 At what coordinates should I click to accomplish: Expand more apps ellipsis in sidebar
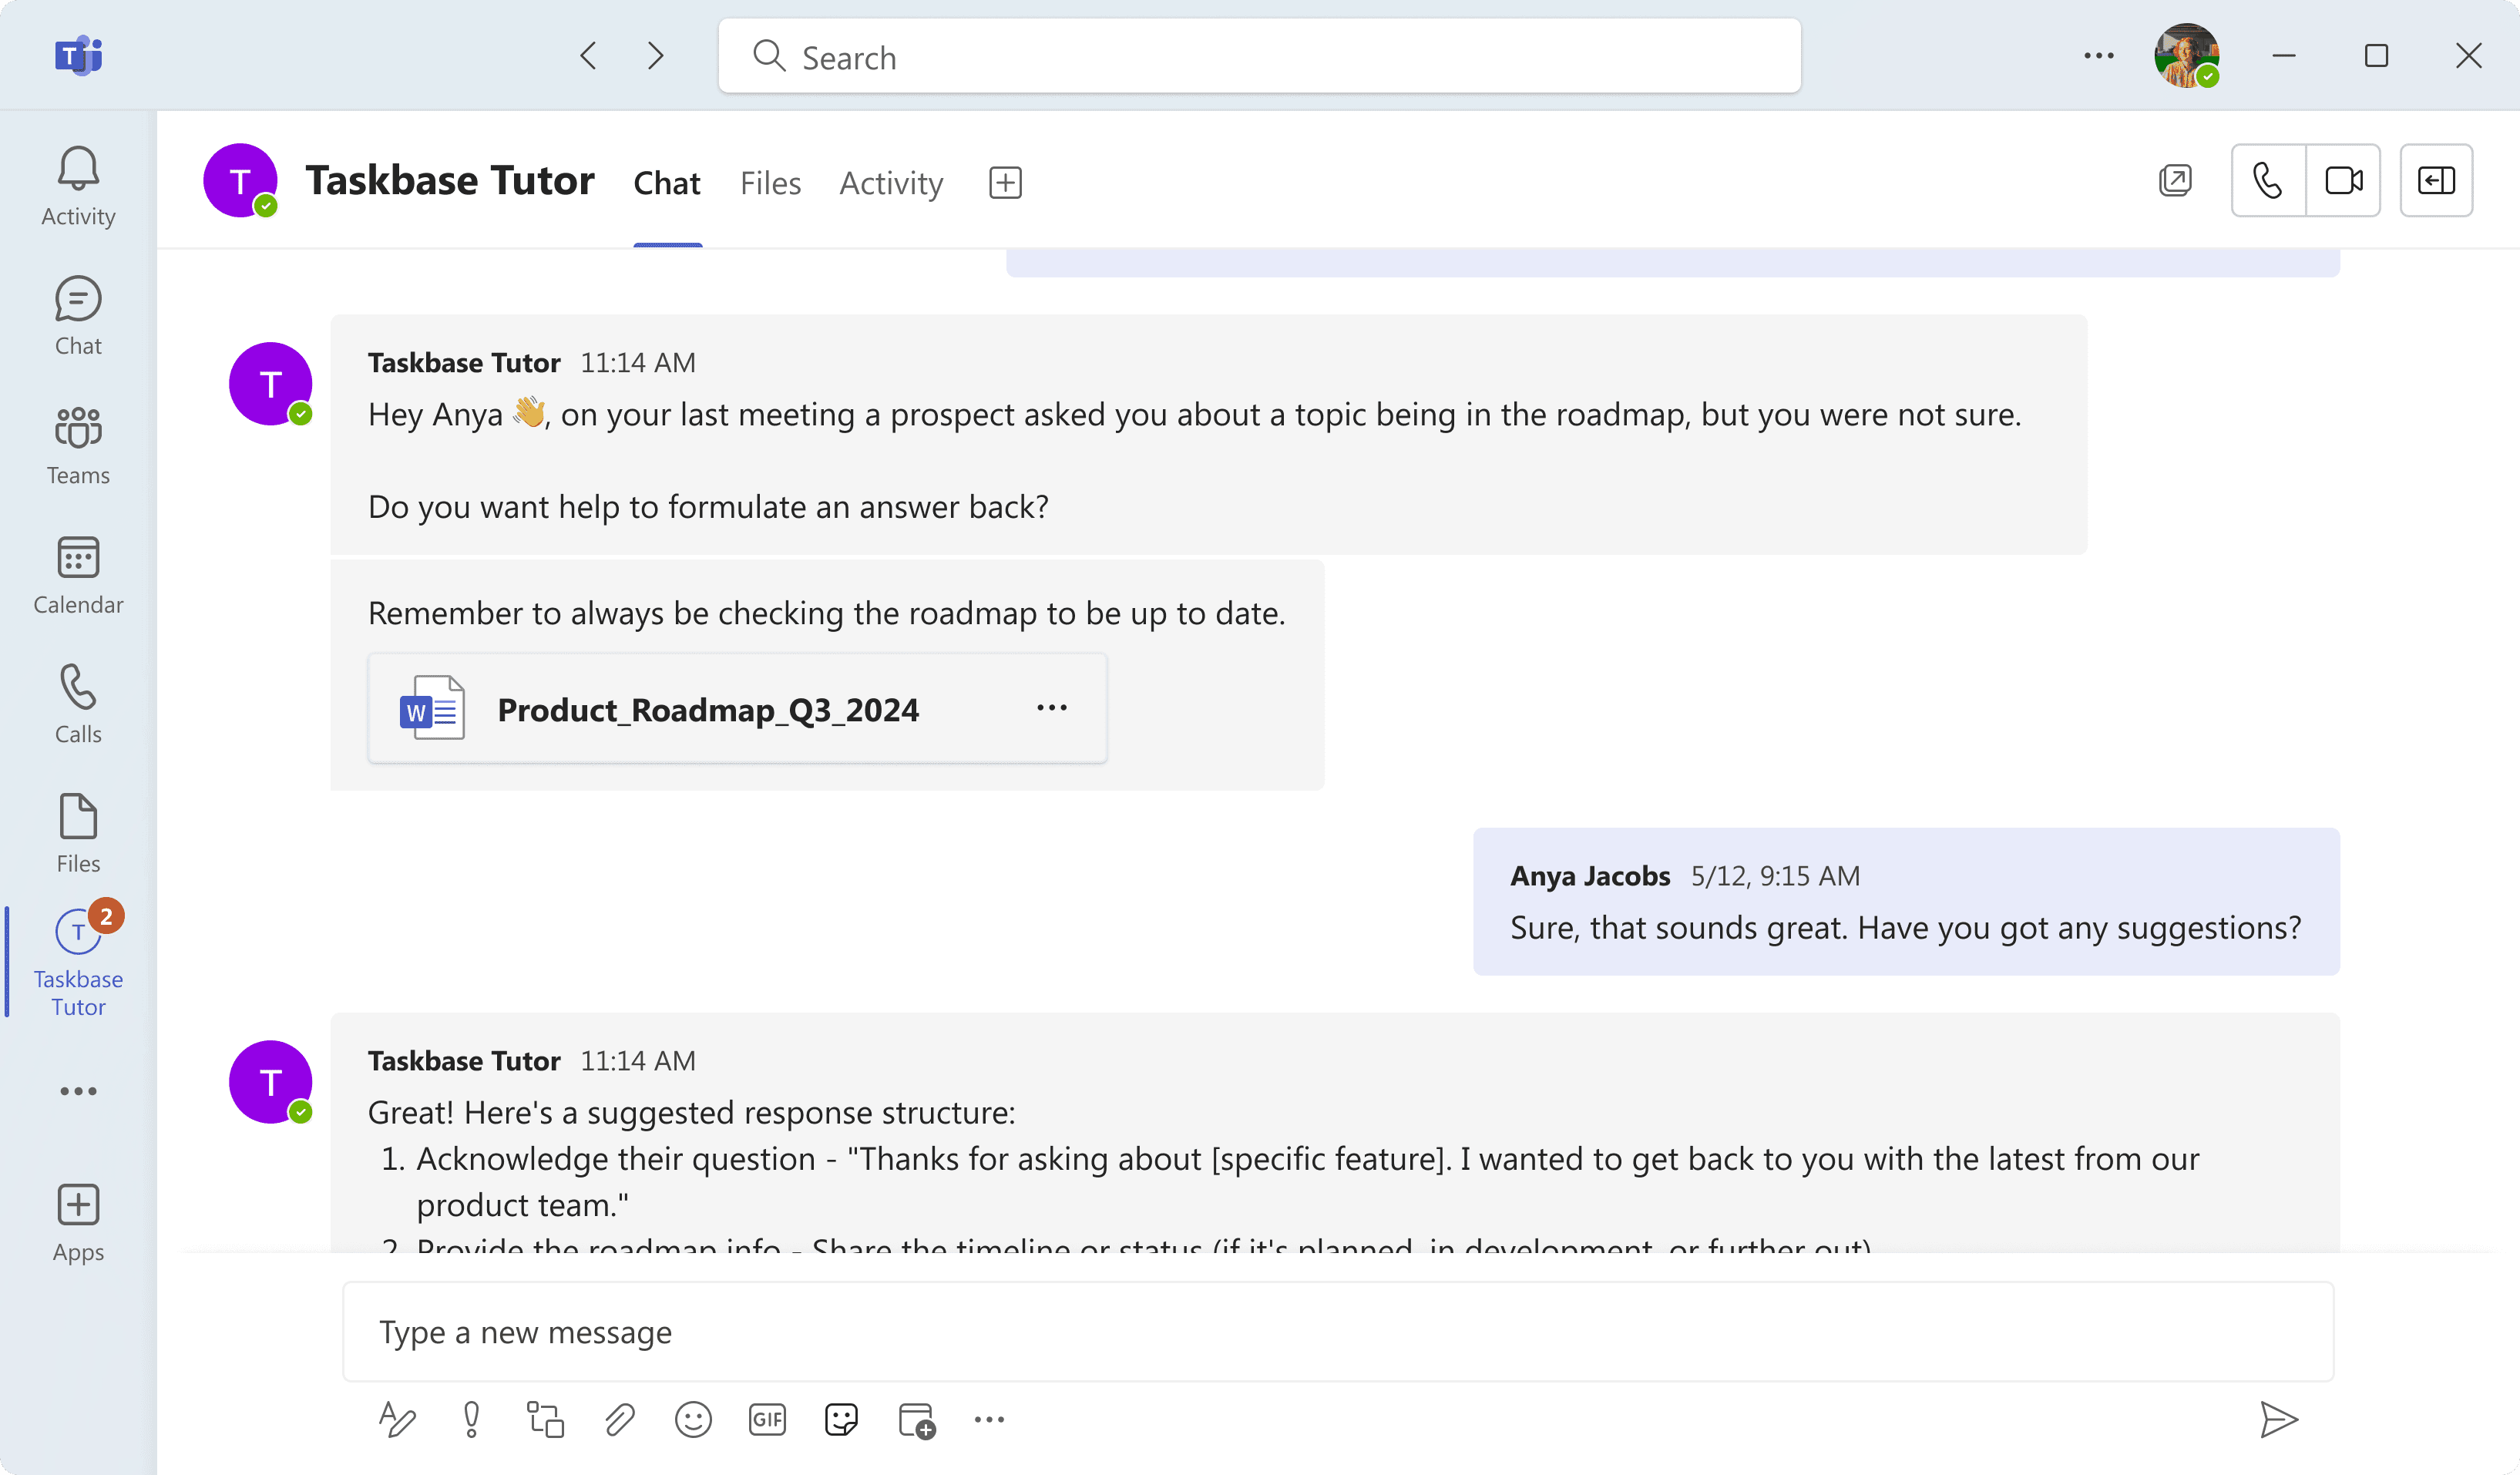[x=78, y=1091]
